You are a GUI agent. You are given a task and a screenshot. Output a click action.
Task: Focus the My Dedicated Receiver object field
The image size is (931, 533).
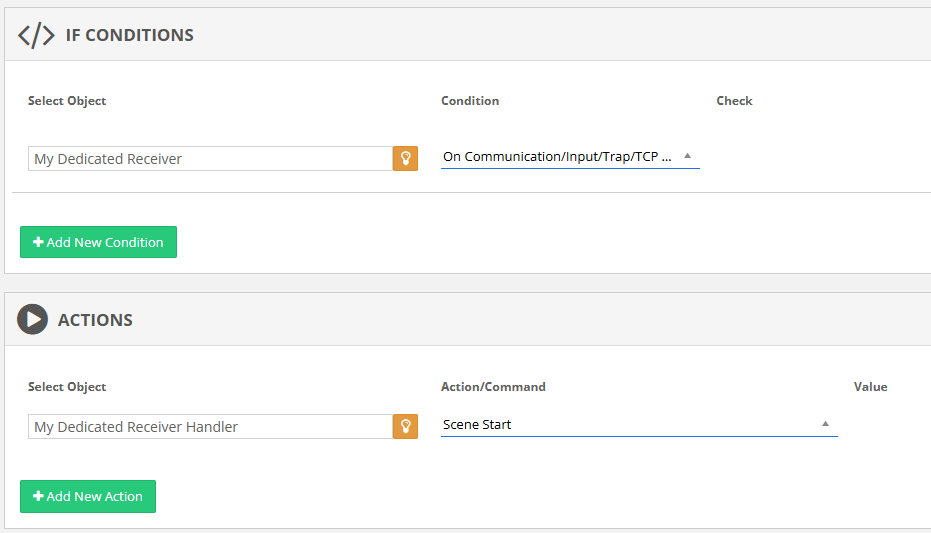coord(210,158)
